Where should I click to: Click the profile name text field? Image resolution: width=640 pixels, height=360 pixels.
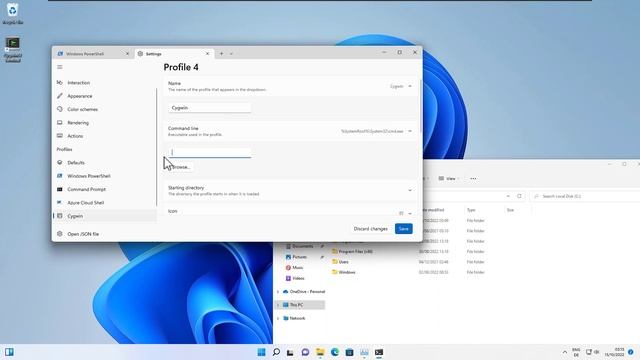(x=210, y=108)
